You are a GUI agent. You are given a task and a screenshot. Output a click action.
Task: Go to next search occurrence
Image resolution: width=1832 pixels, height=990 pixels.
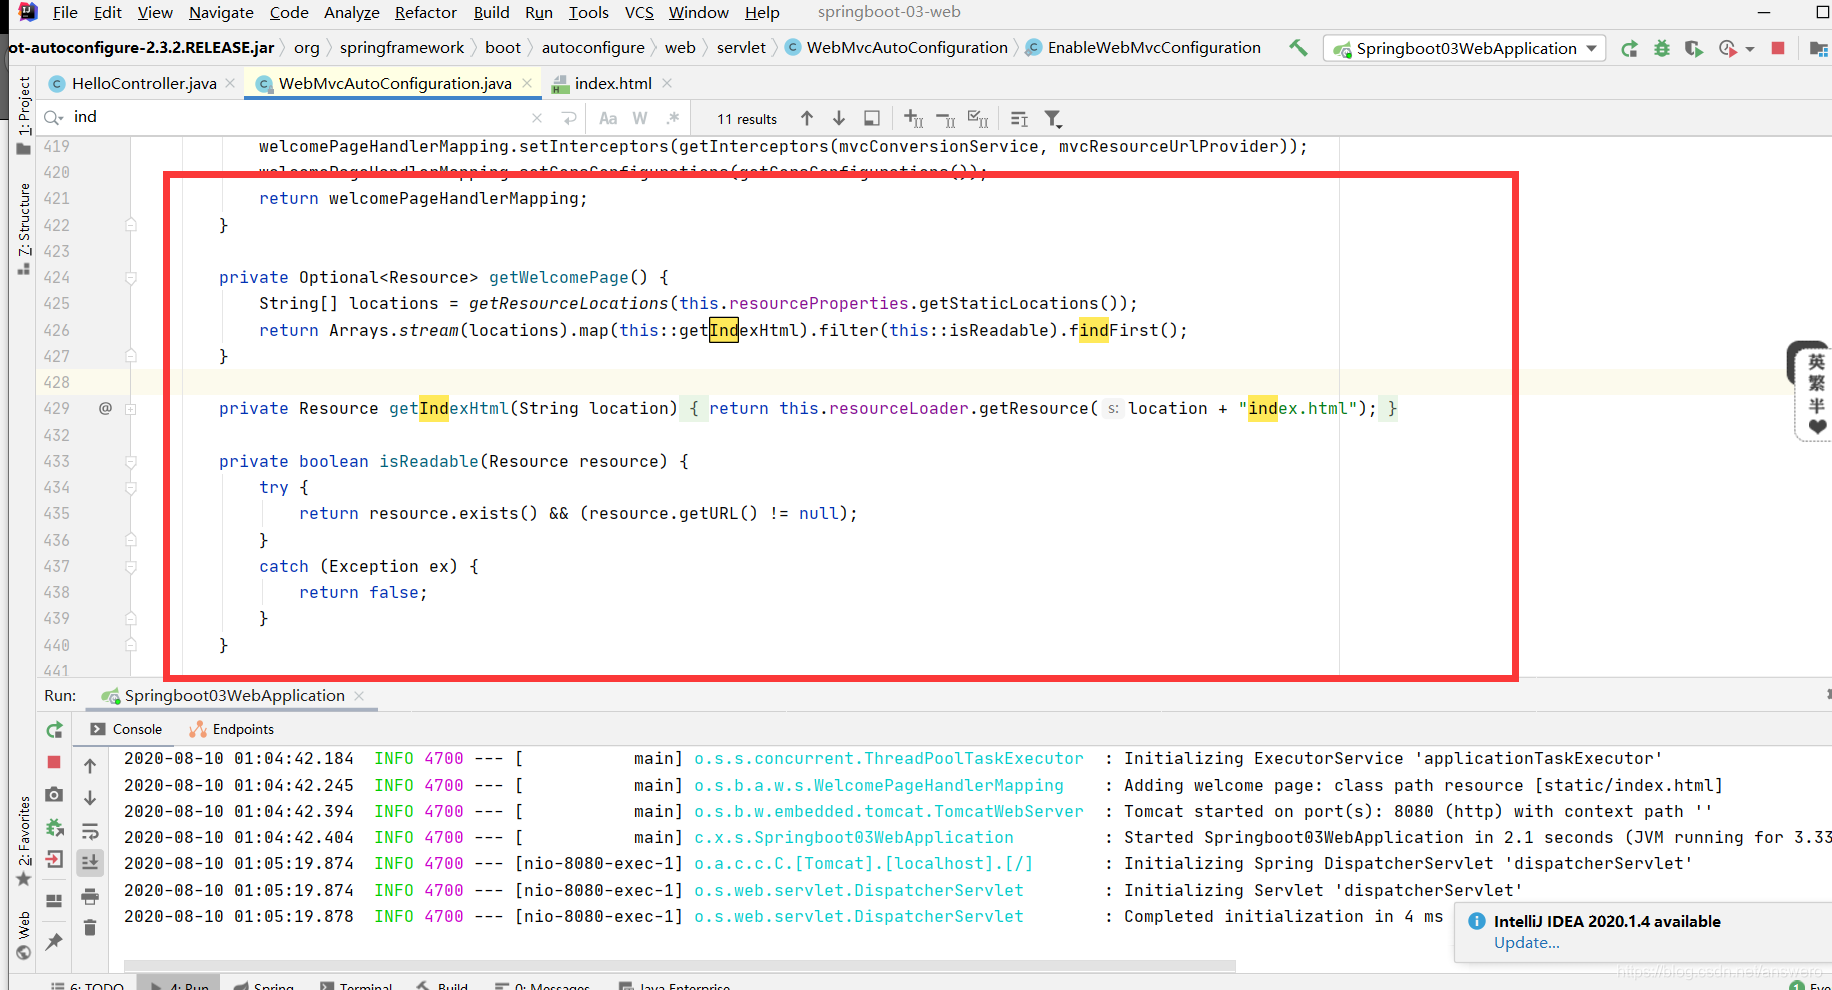tap(839, 118)
